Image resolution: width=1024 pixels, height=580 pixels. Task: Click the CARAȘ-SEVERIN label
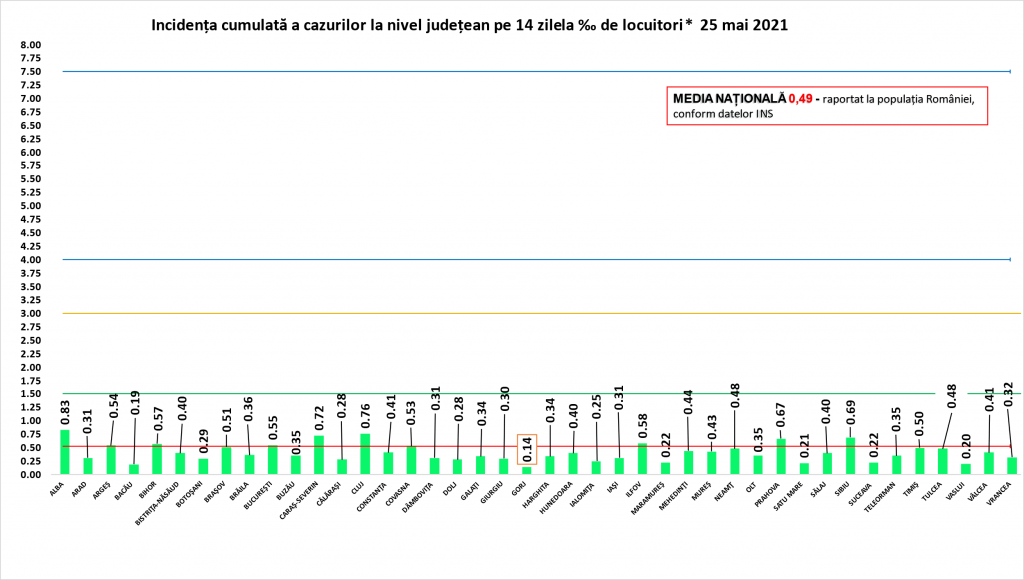[298, 500]
